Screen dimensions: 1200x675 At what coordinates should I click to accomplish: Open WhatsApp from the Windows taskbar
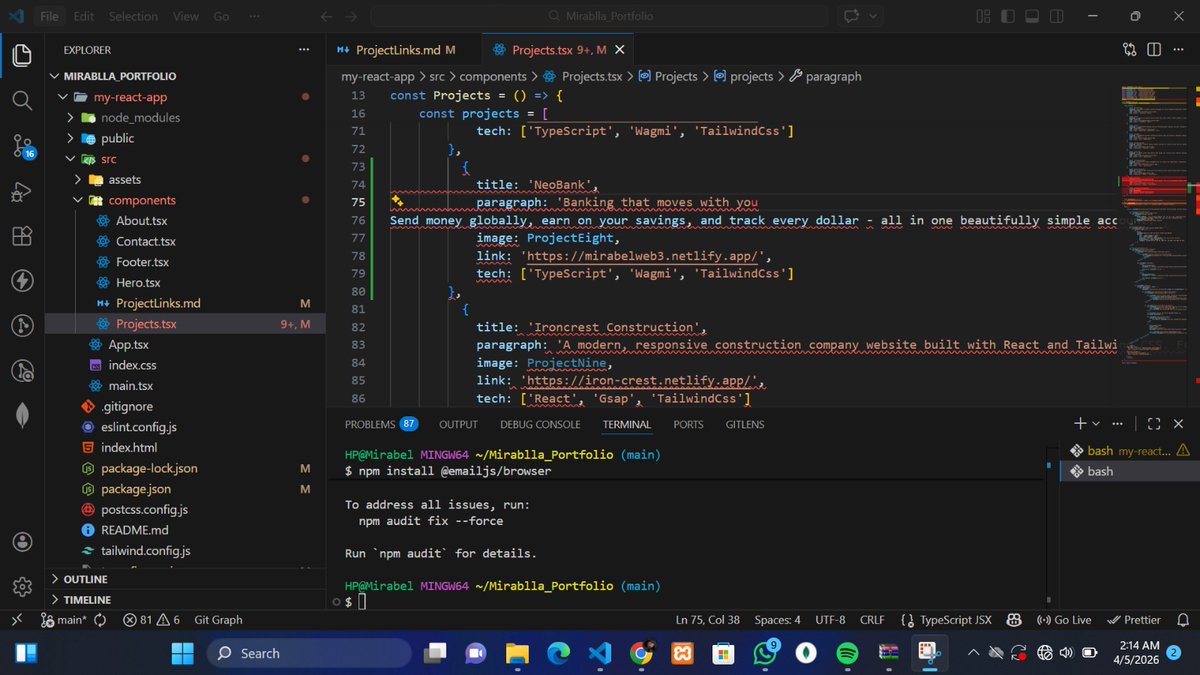[x=766, y=653]
